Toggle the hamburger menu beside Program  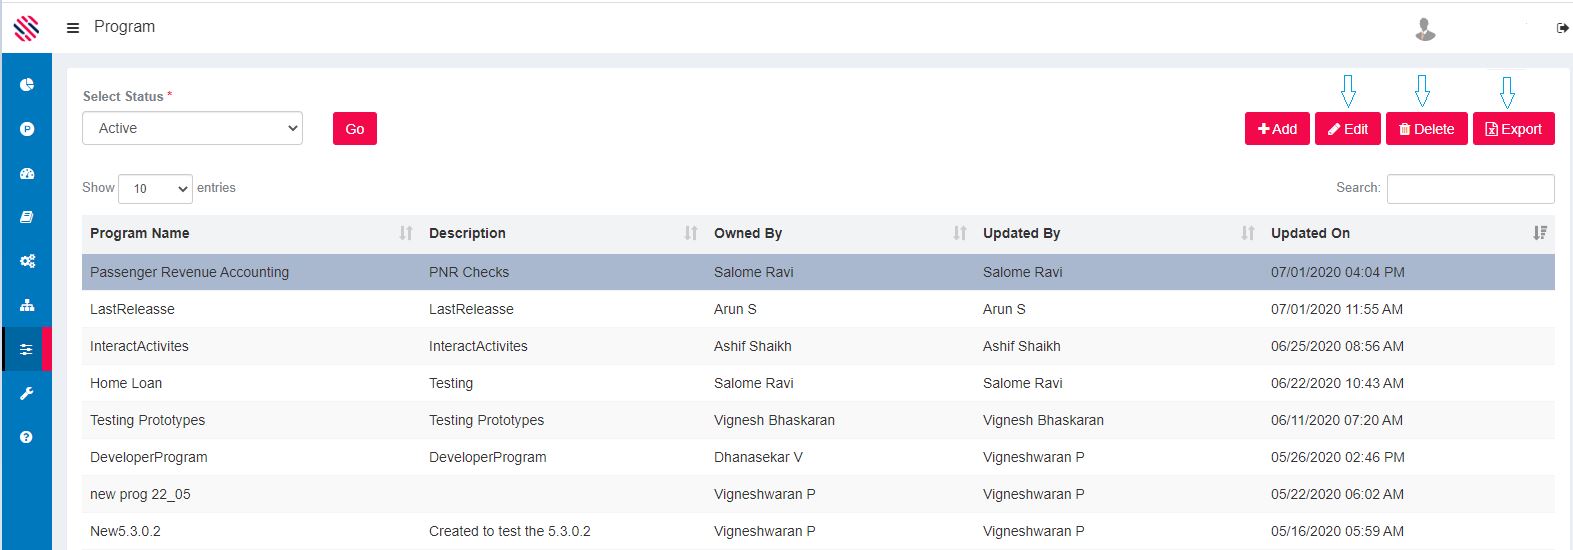[x=73, y=28]
